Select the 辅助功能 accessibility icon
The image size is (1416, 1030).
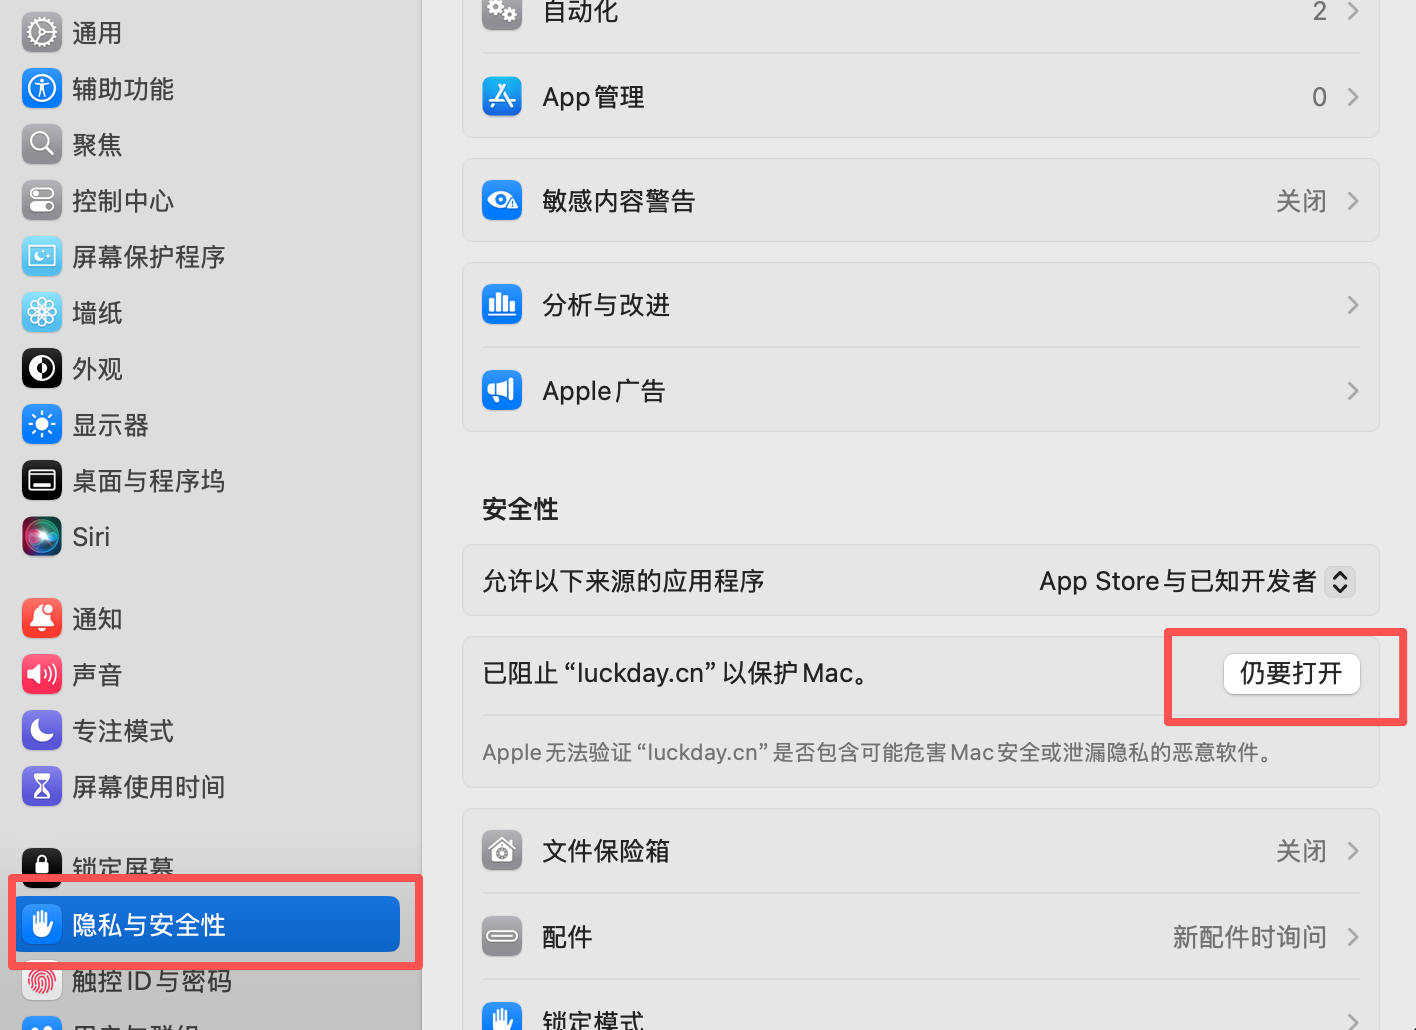coord(42,89)
